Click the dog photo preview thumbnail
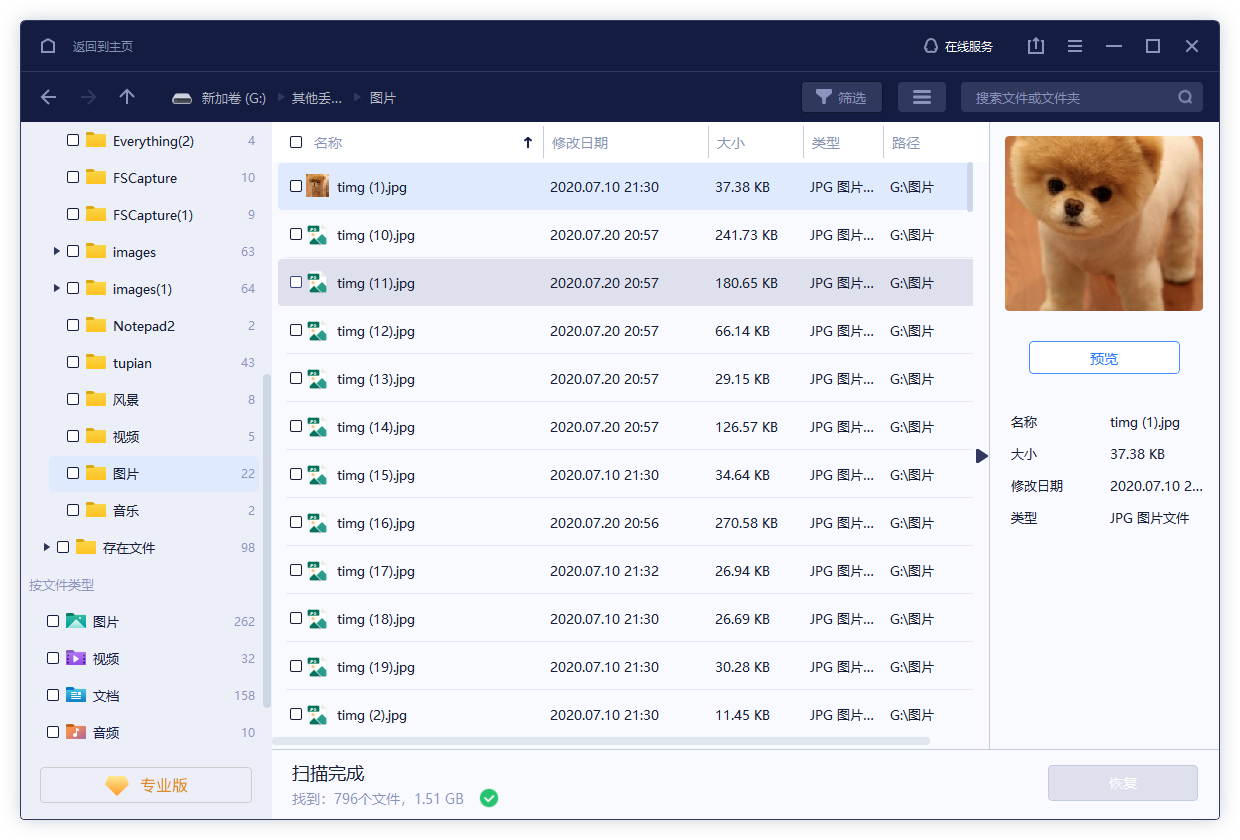Image resolution: width=1240 pixels, height=840 pixels. (1103, 223)
